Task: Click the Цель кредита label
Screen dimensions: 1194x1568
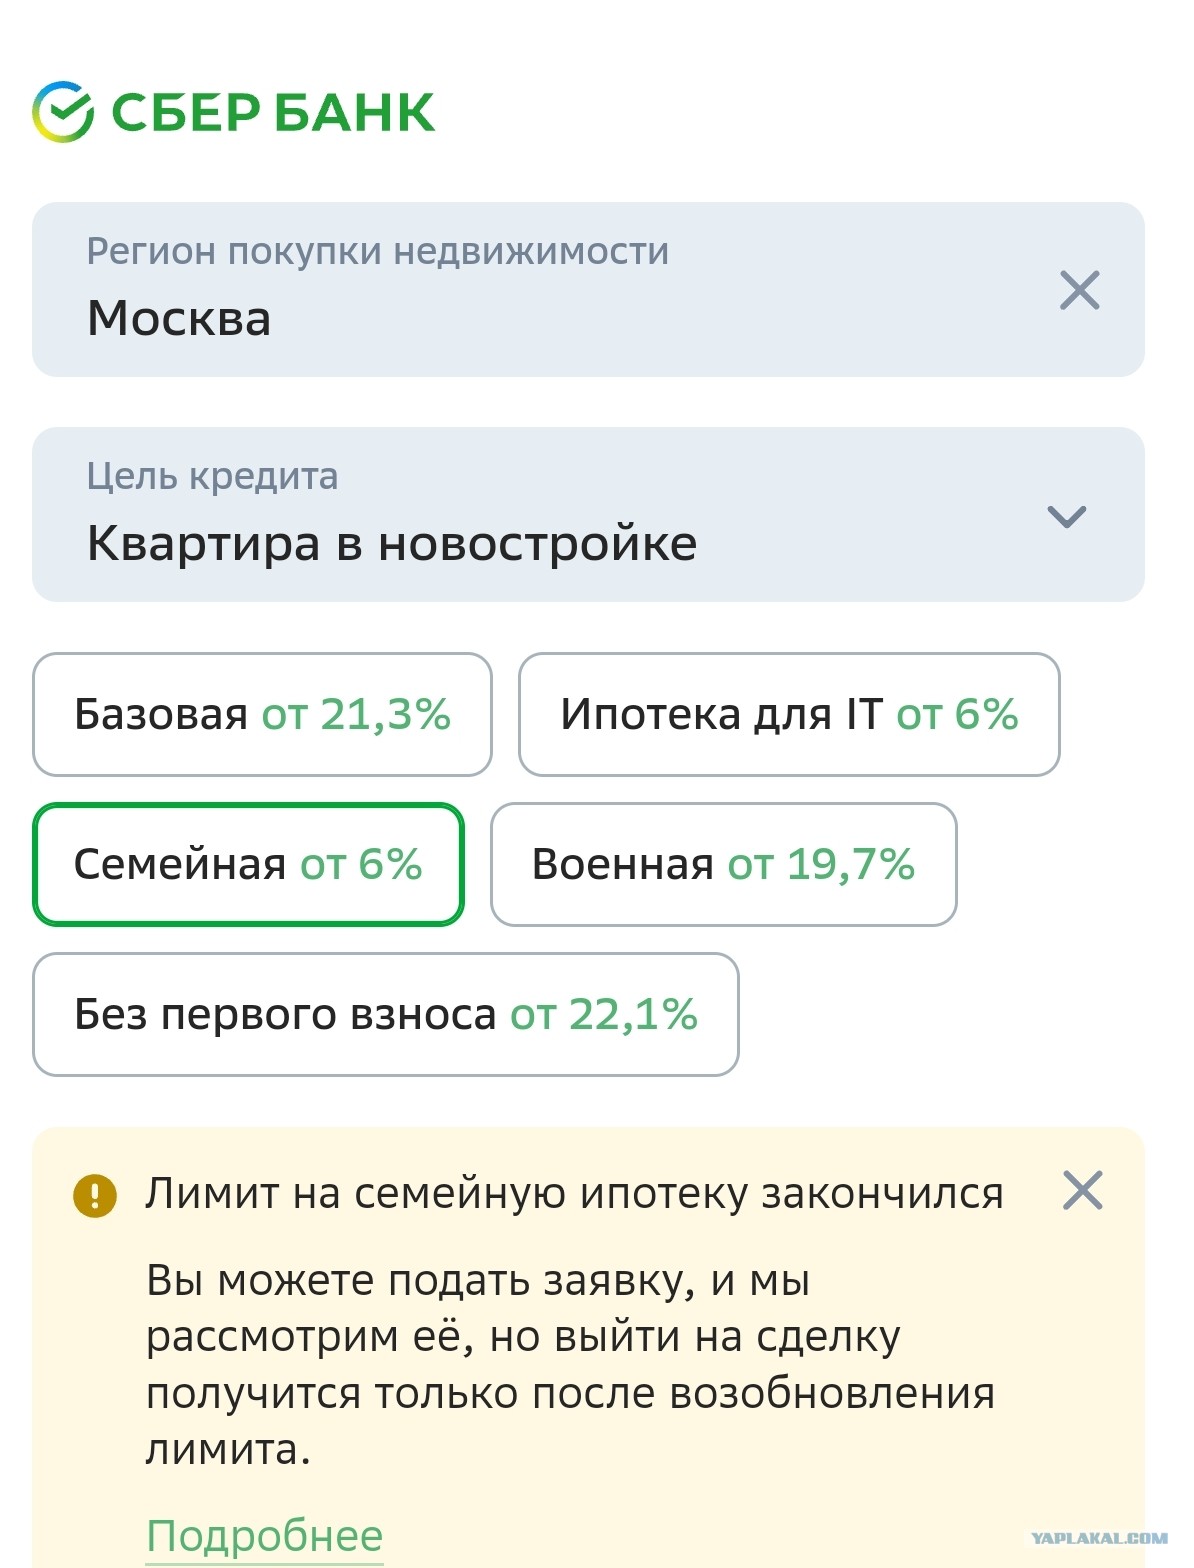Action: tap(212, 476)
